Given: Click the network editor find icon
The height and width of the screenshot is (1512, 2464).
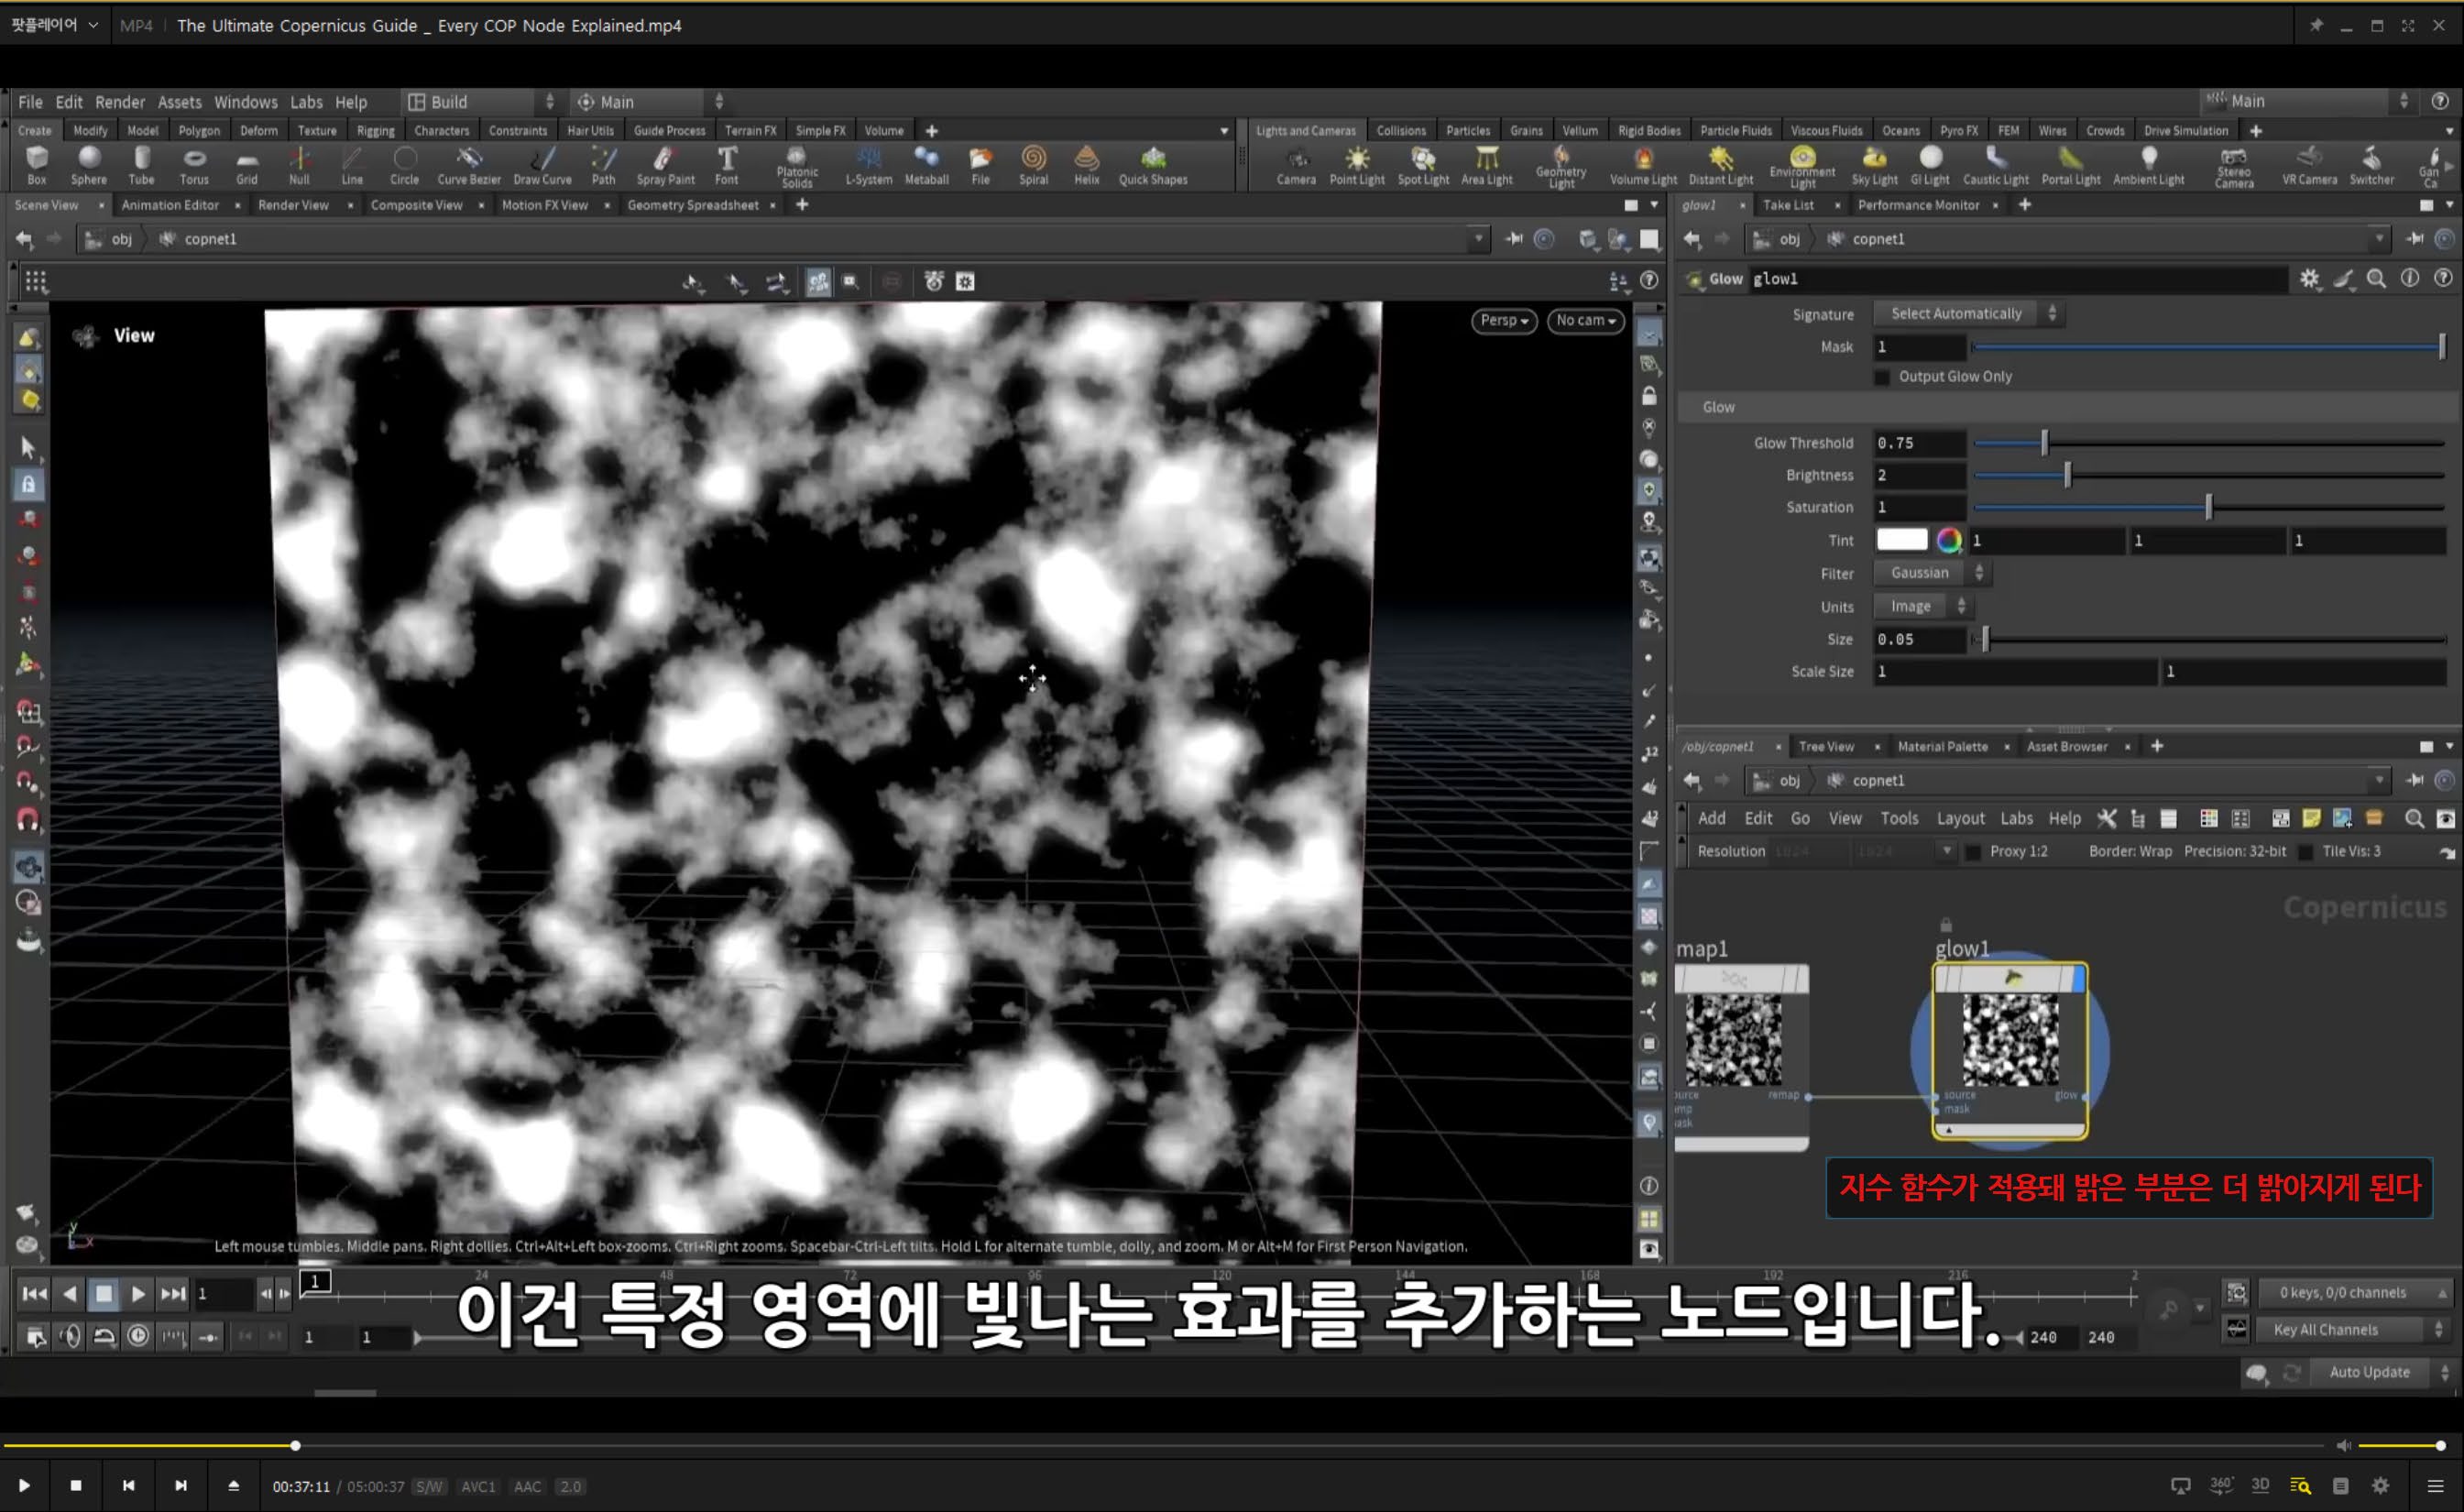Looking at the screenshot, I should coord(2414,818).
